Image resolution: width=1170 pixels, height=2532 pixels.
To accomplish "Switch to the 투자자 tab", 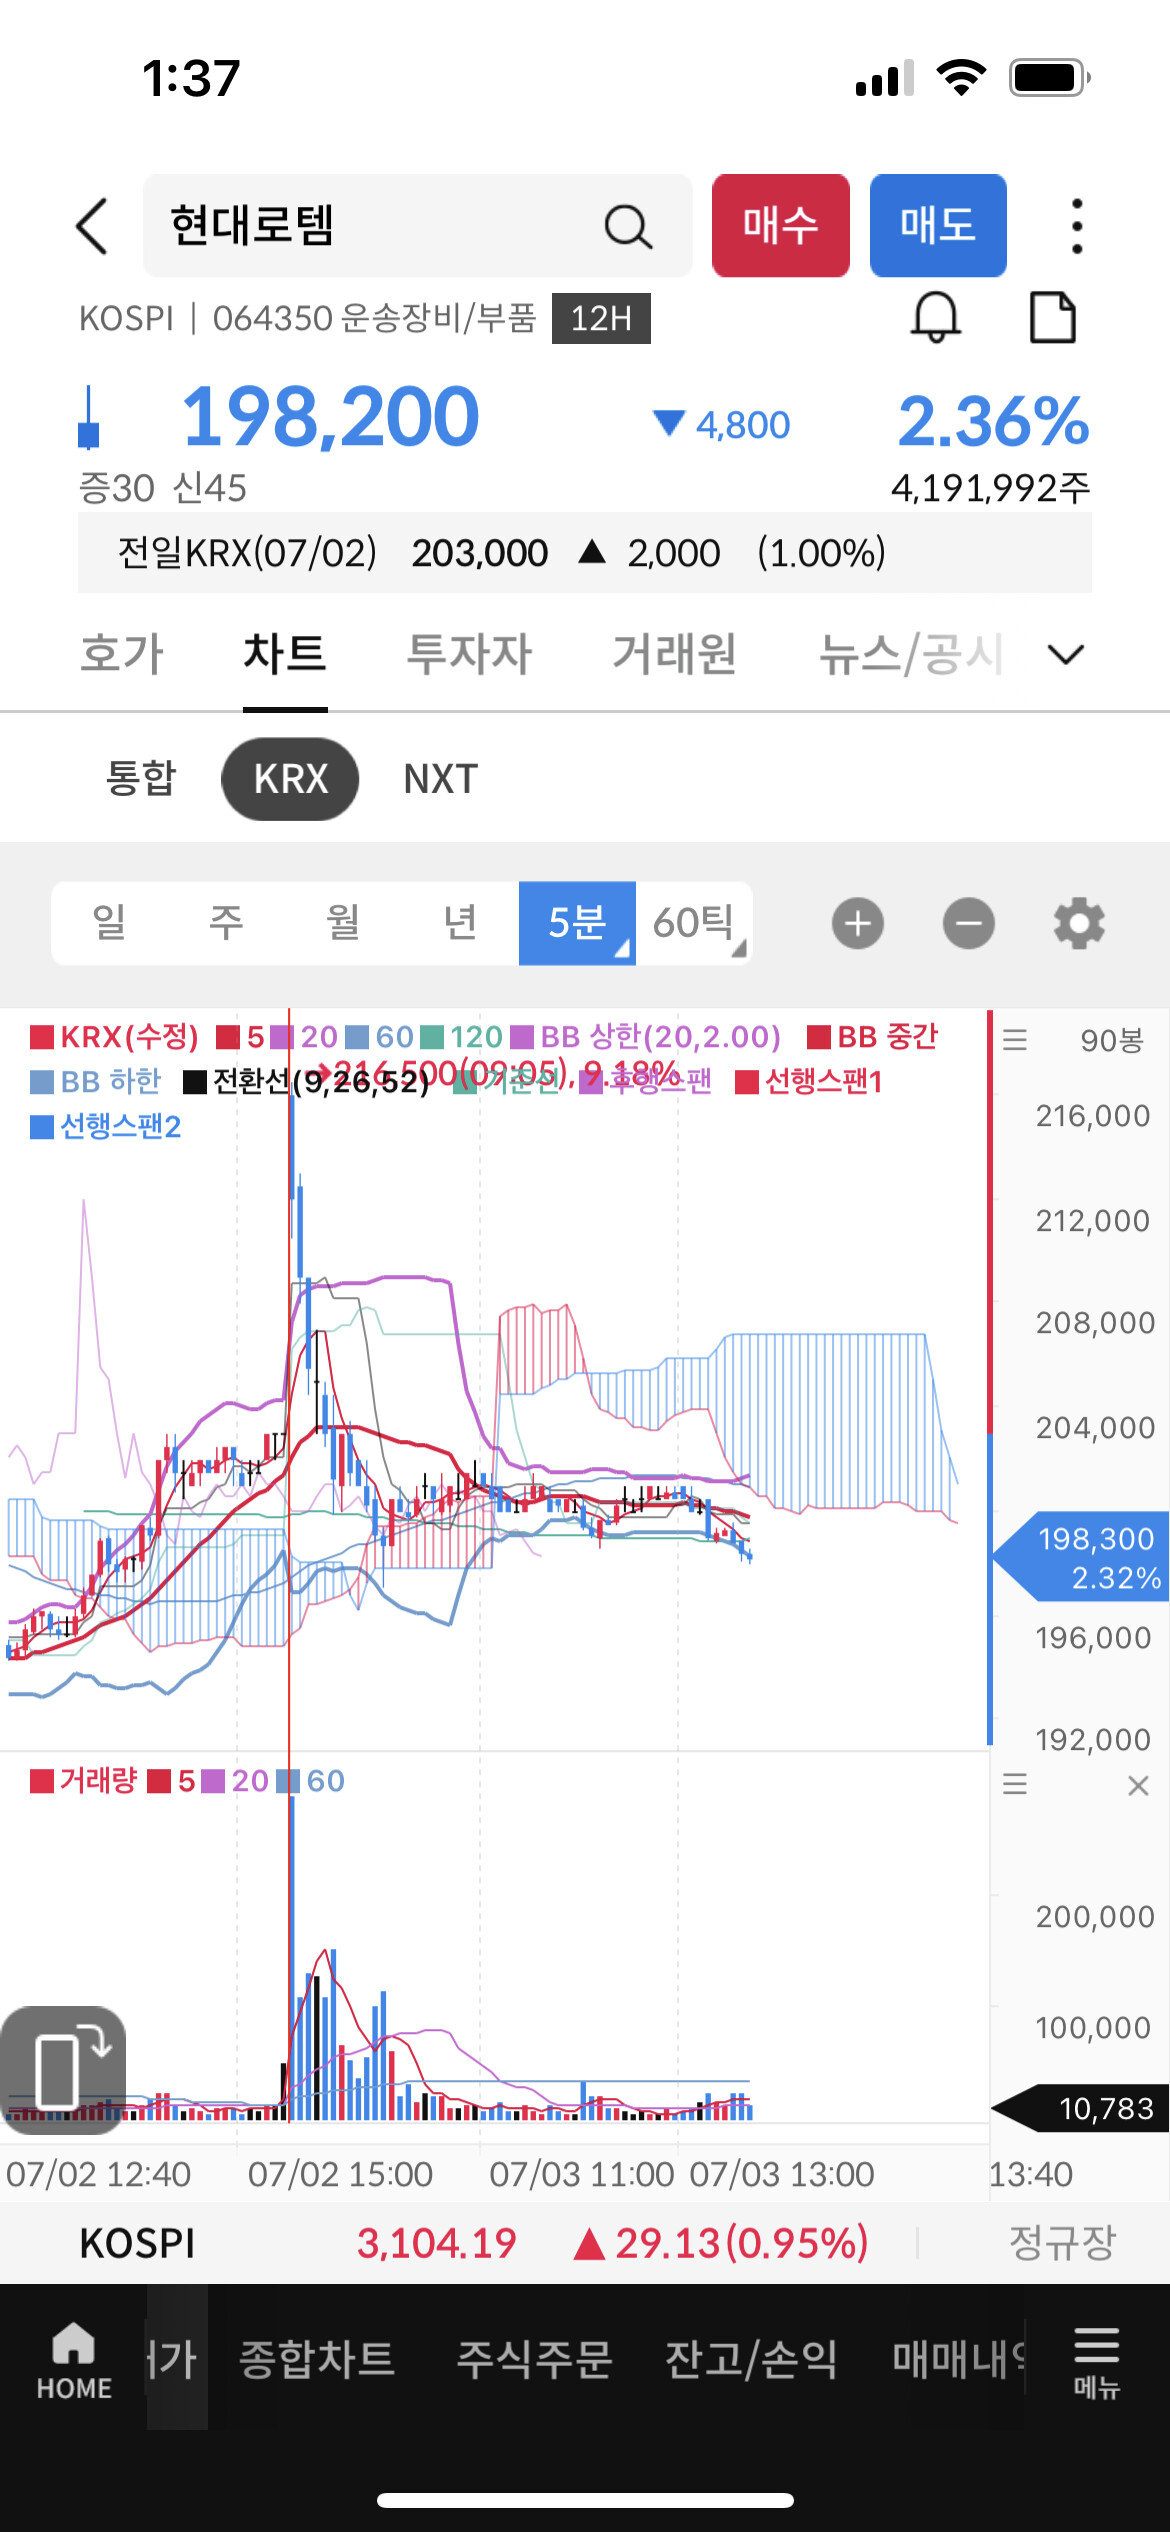I will [469, 654].
